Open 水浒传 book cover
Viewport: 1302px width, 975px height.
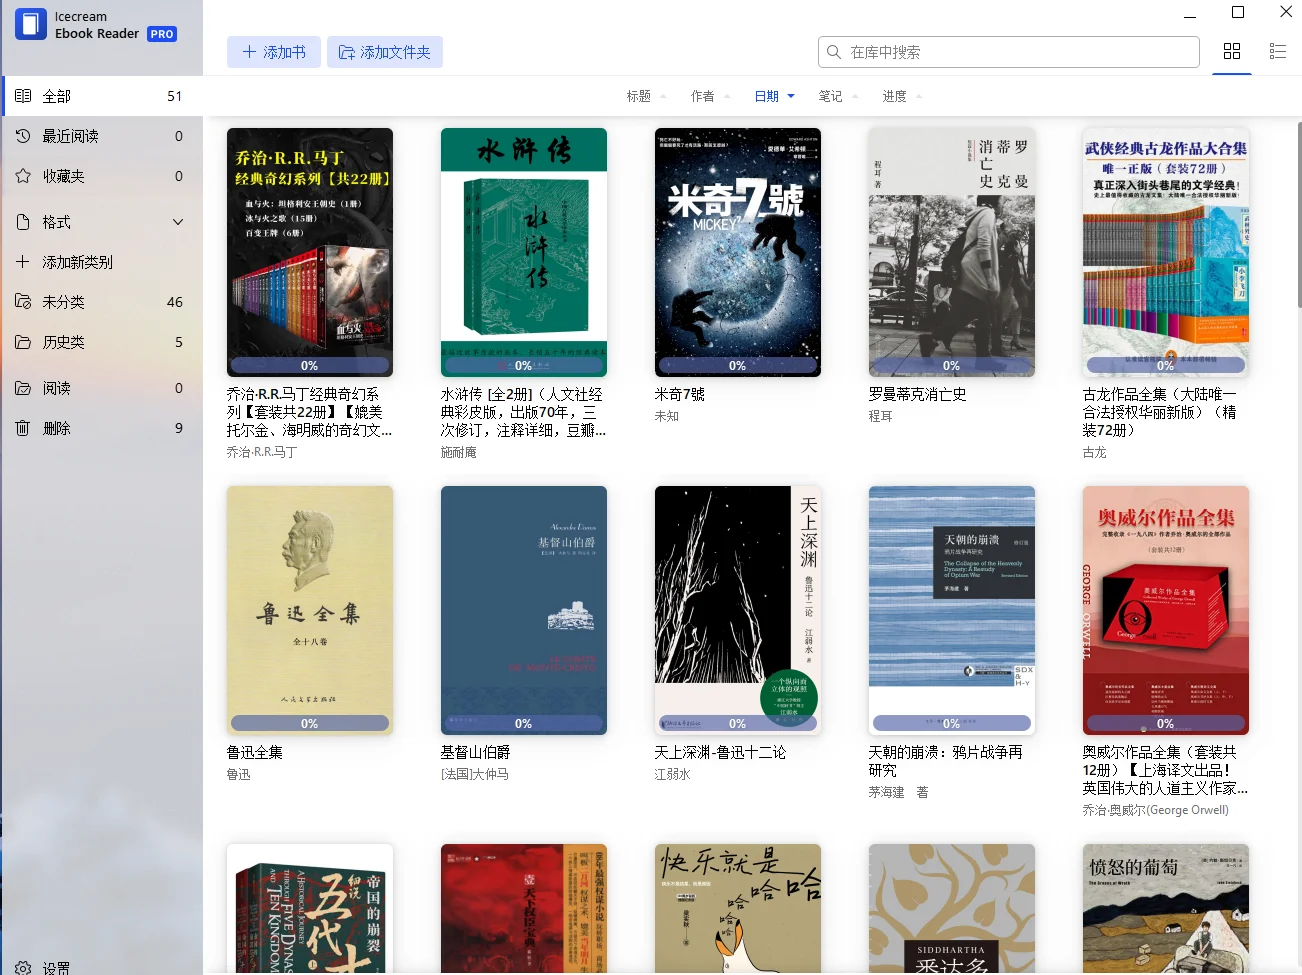[x=524, y=252]
